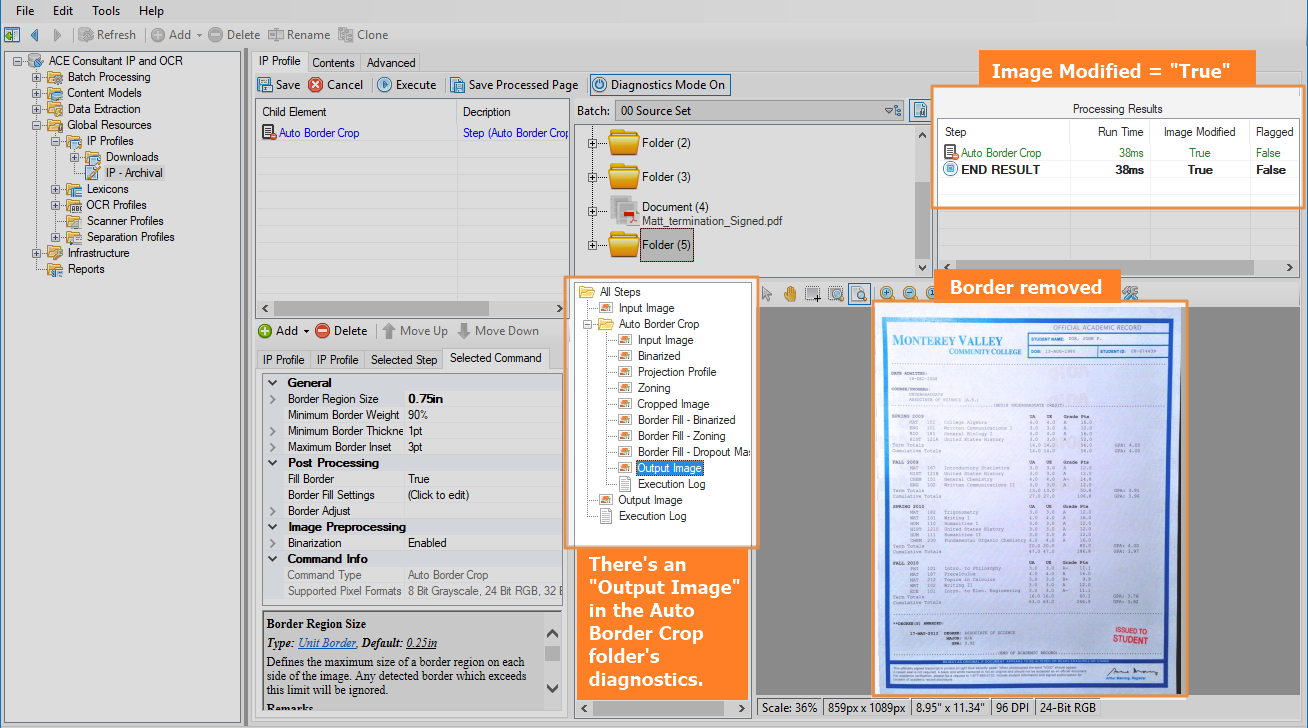Click the Execute play icon
The width and height of the screenshot is (1308, 728).
384,85
